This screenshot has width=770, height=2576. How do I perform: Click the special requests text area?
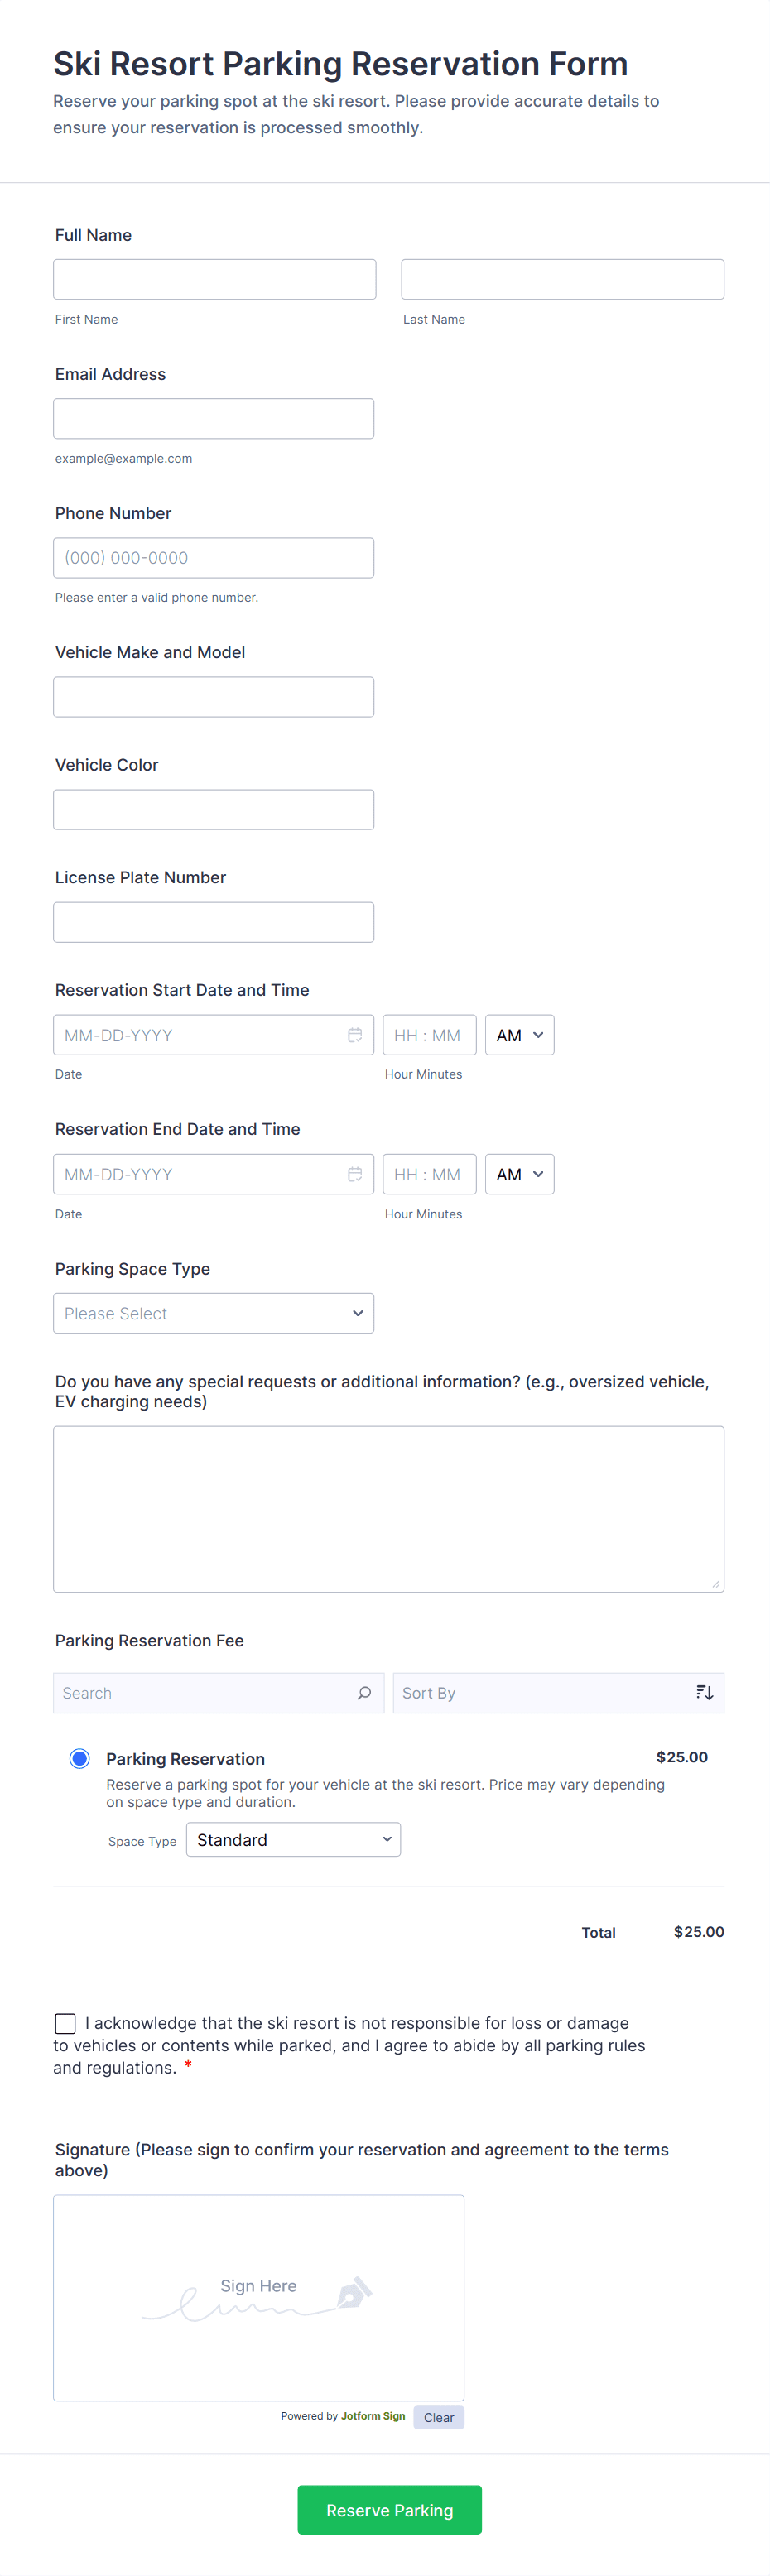(x=388, y=1508)
